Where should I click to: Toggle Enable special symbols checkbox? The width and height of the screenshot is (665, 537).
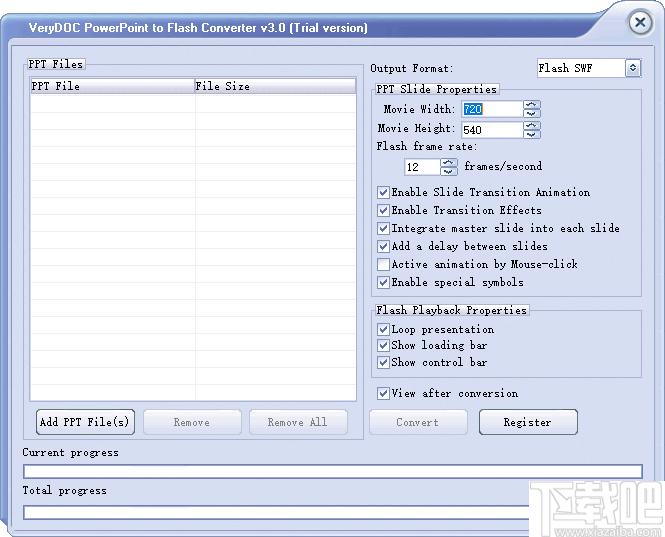[x=383, y=282]
